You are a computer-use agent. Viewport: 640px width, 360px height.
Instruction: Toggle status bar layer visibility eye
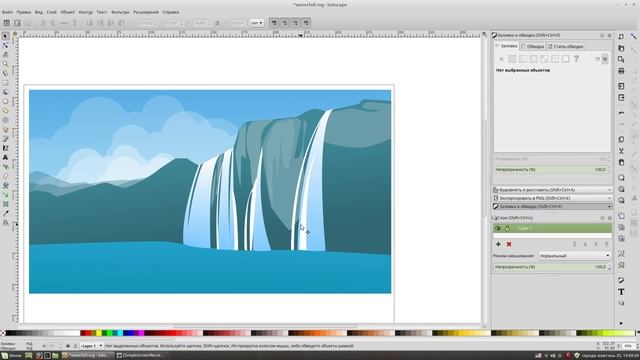tap(68, 346)
